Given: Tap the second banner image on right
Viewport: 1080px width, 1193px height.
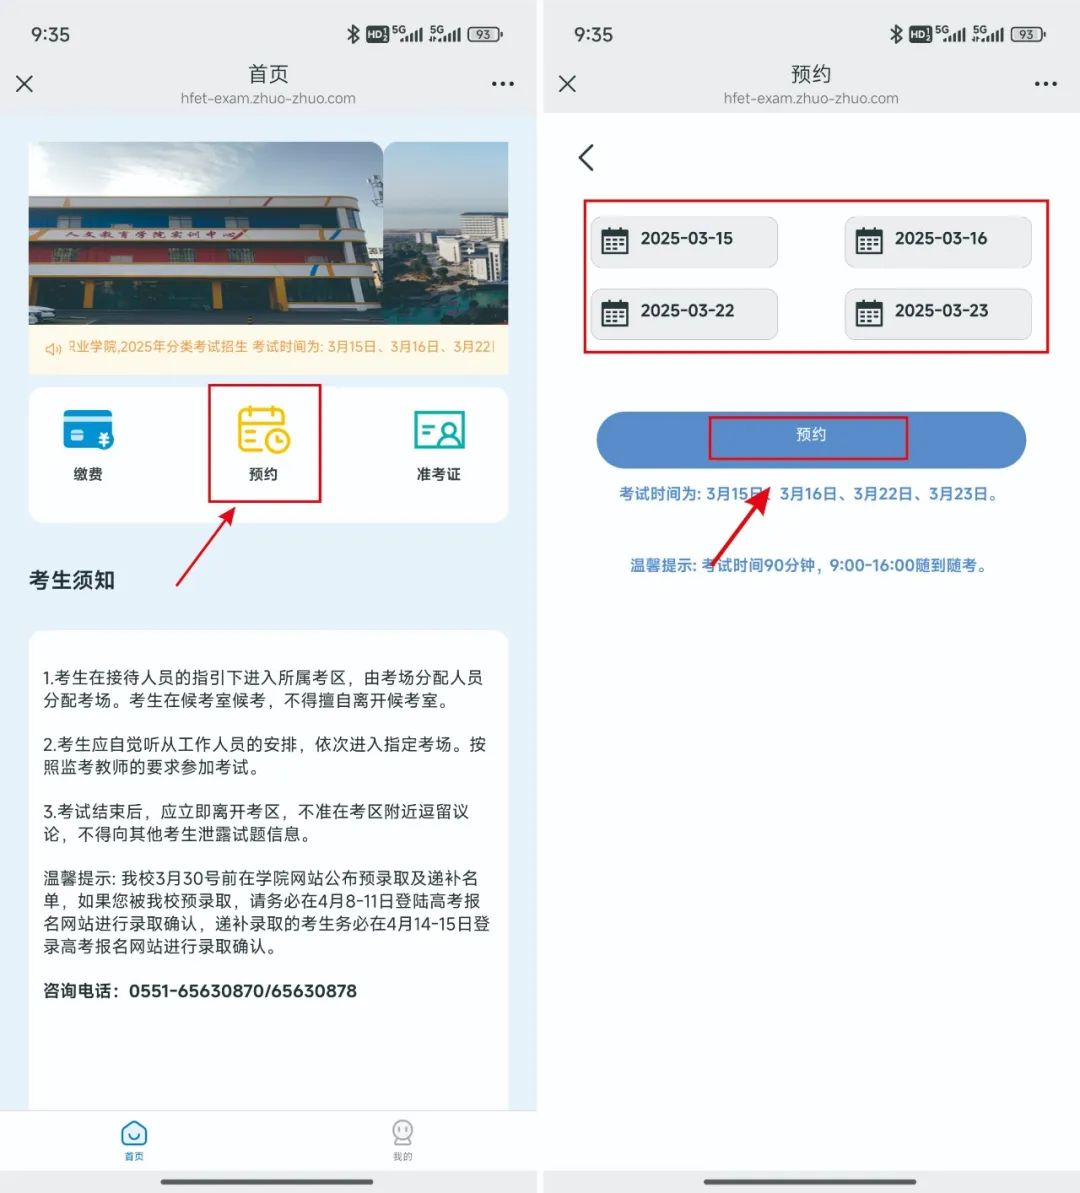Looking at the screenshot, I should tap(447, 232).
